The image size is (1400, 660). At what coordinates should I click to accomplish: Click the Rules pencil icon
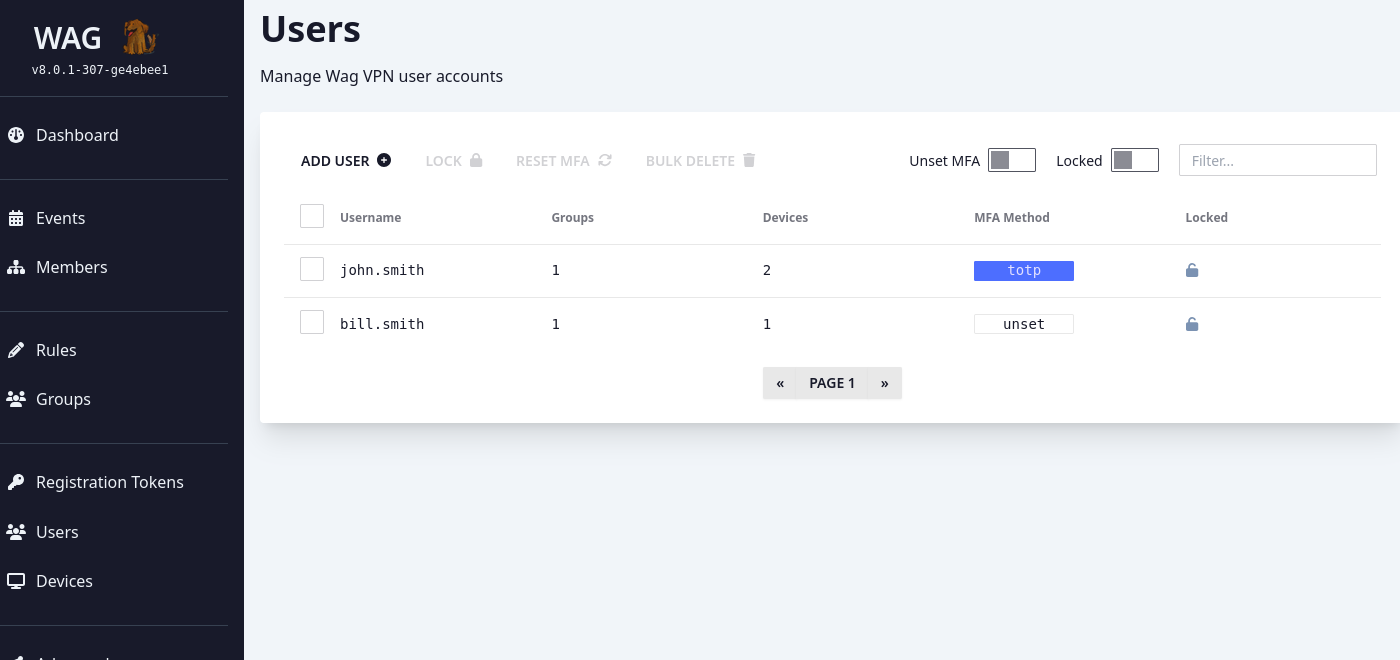click(x=16, y=350)
